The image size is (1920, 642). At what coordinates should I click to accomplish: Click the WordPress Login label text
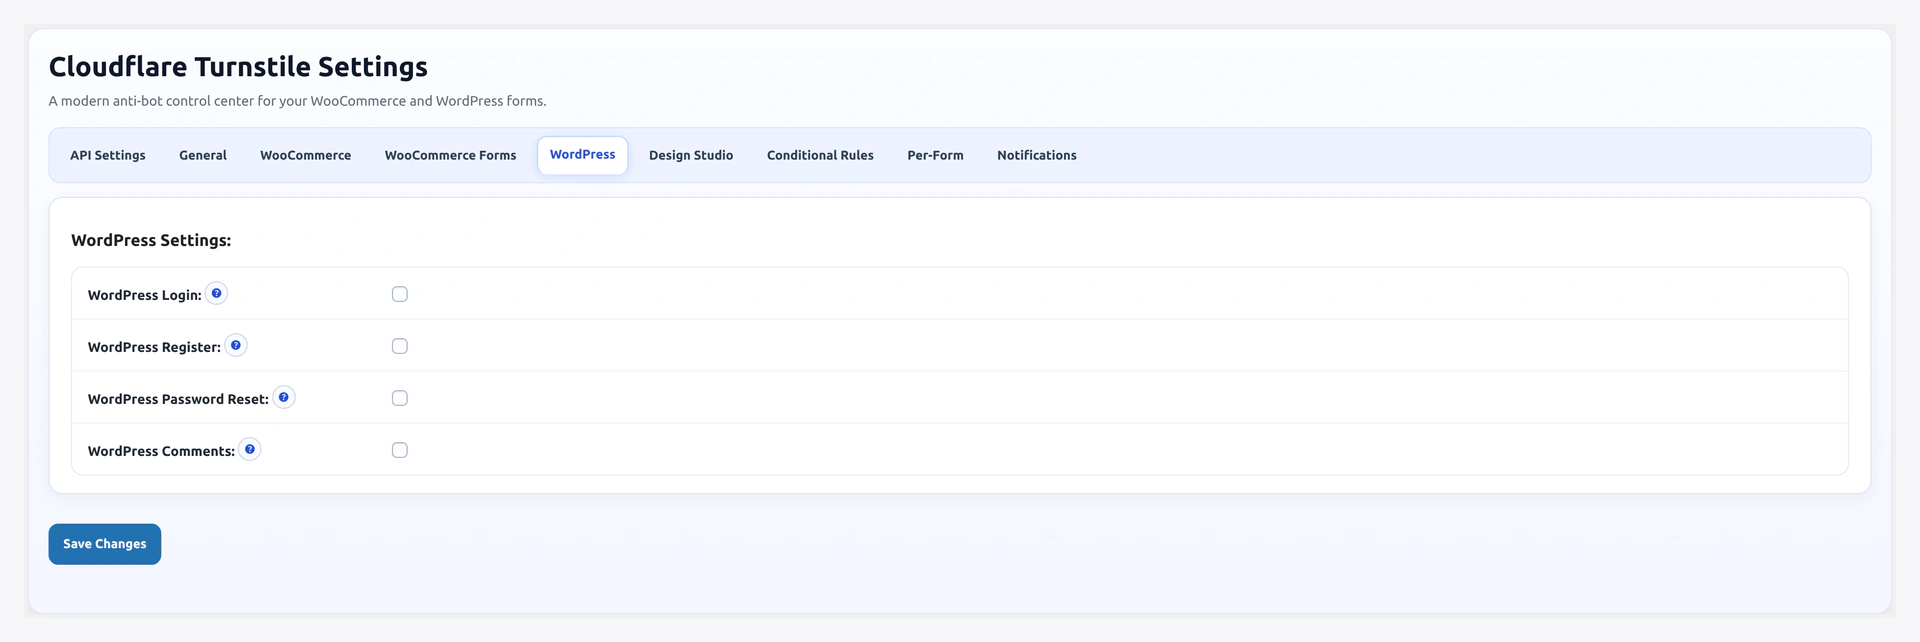click(145, 295)
